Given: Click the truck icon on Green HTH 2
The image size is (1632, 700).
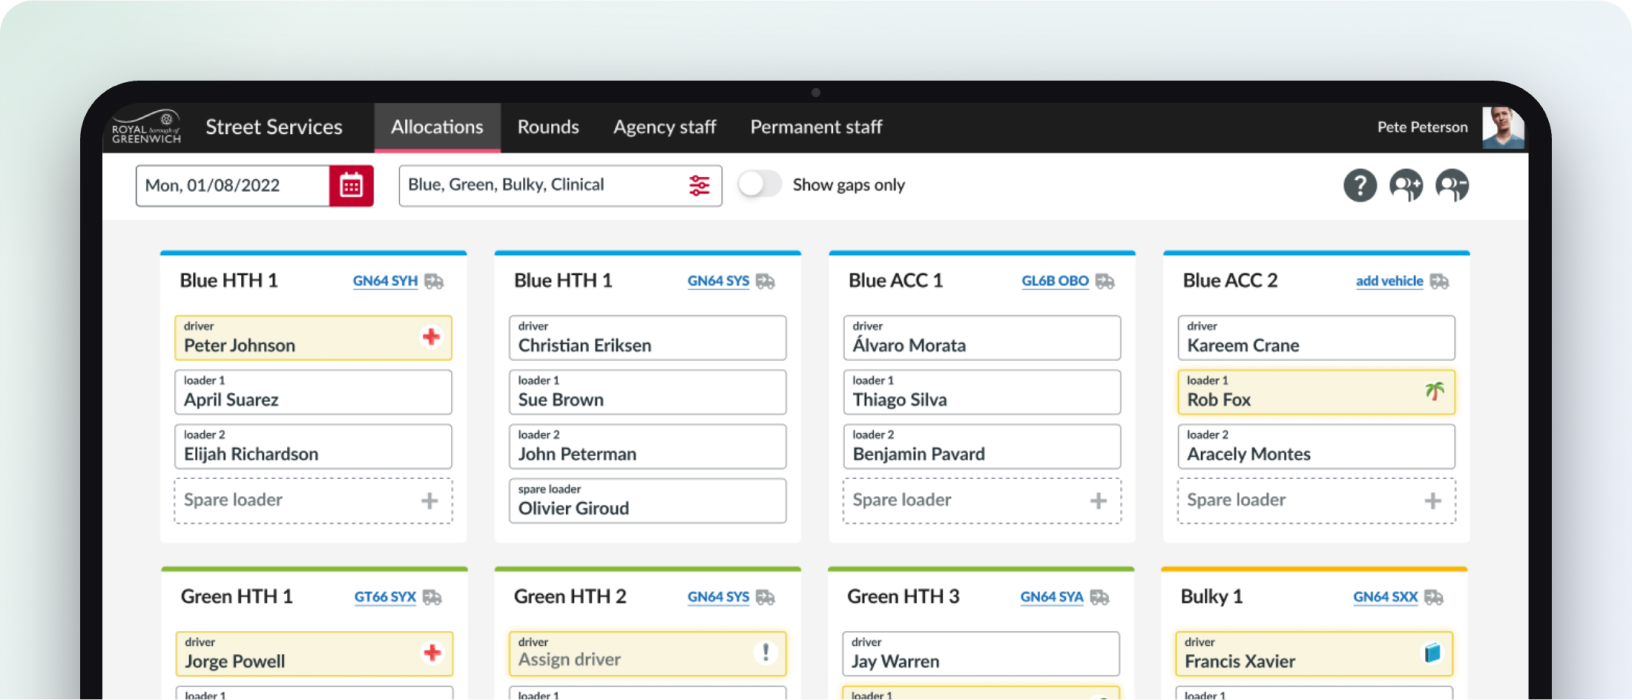Looking at the screenshot, I should tap(765, 597).
